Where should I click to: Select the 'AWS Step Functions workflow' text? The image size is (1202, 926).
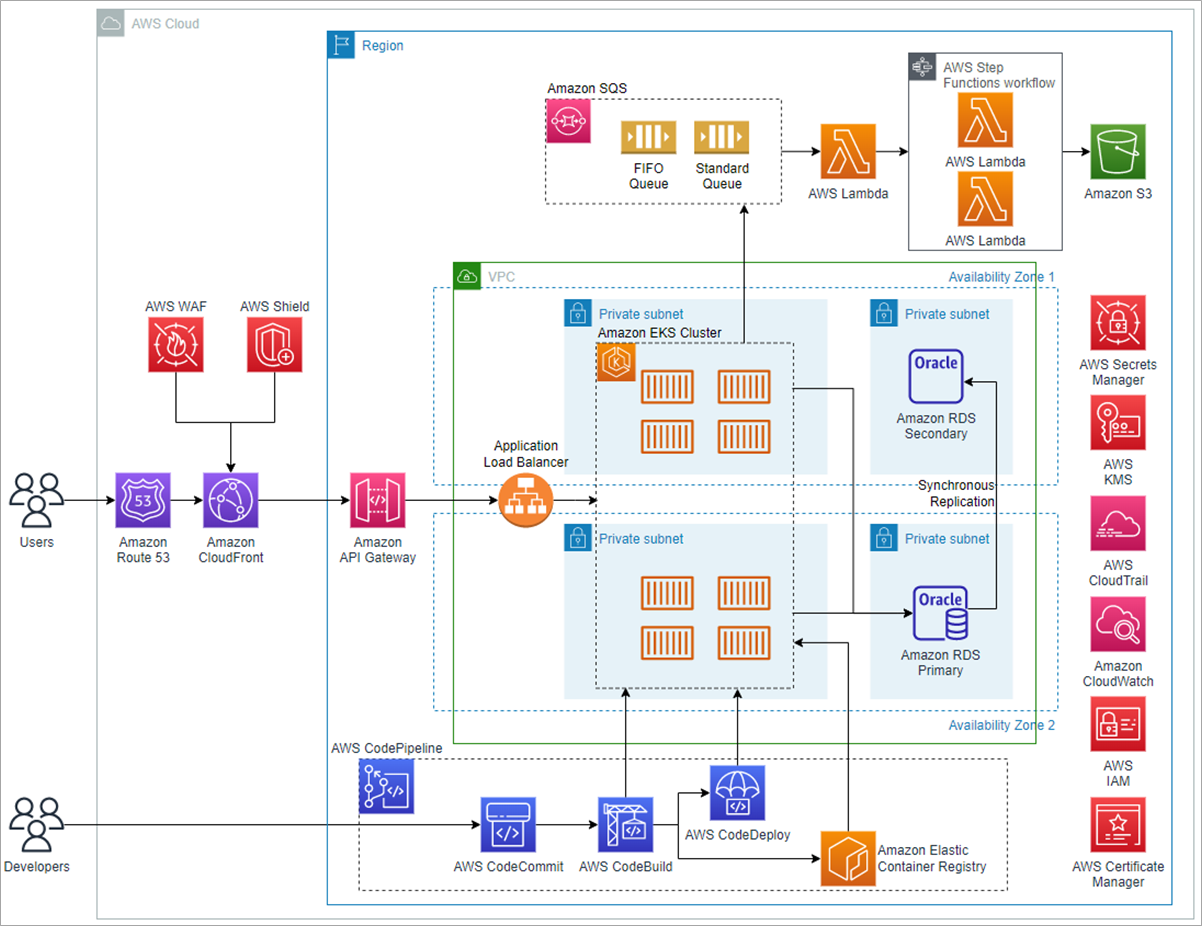[x=999, y=75]
